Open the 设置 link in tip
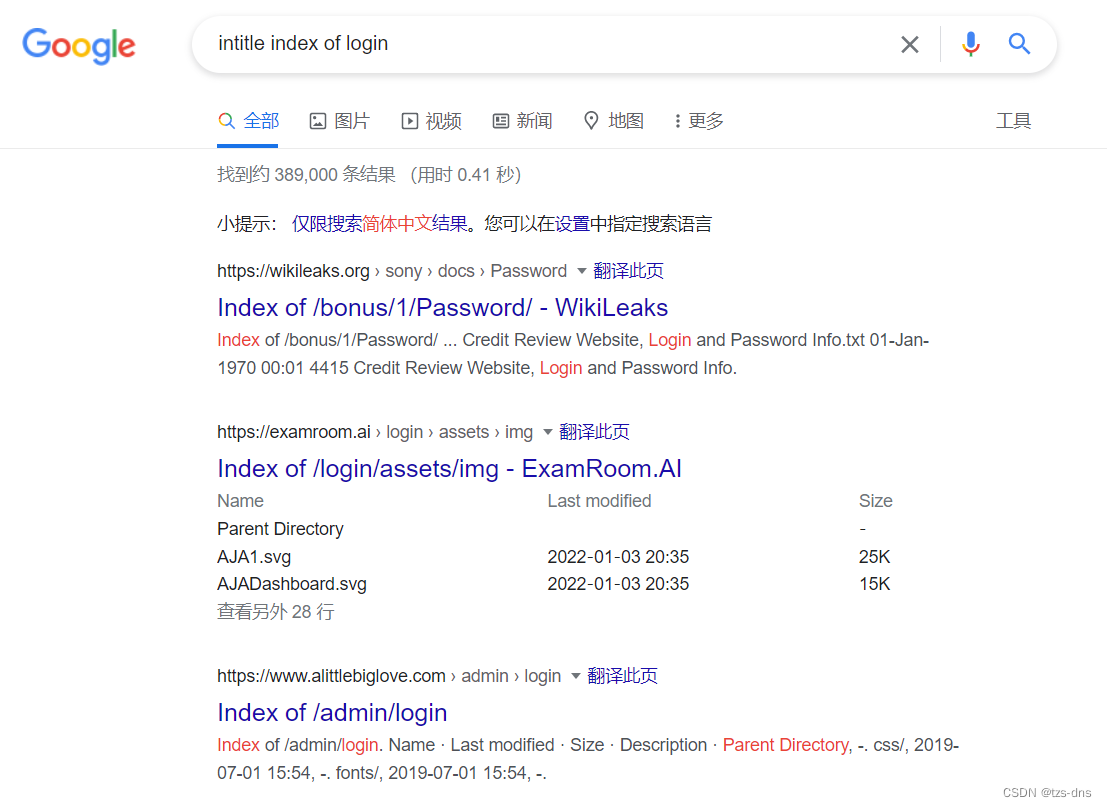1107x807 pixels. click(572, 224)
